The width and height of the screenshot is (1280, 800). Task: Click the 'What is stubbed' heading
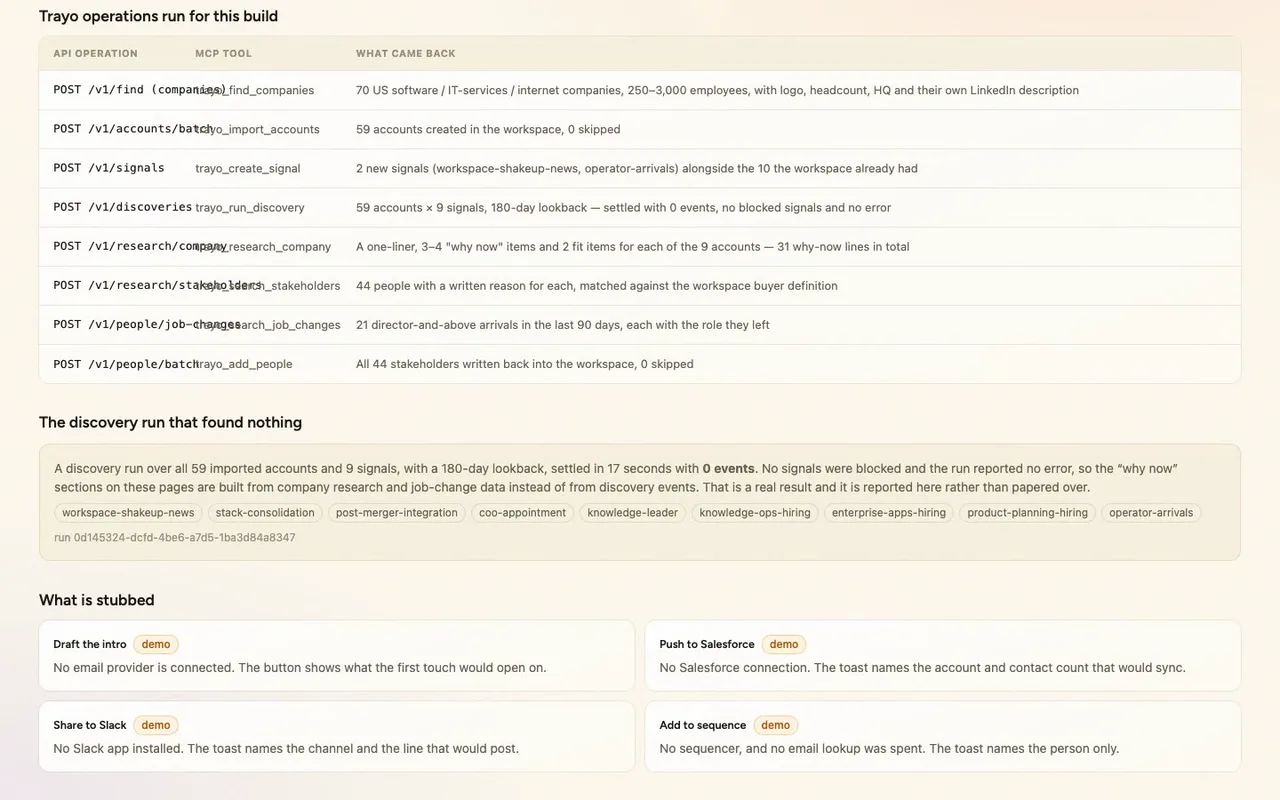[97, 600]
